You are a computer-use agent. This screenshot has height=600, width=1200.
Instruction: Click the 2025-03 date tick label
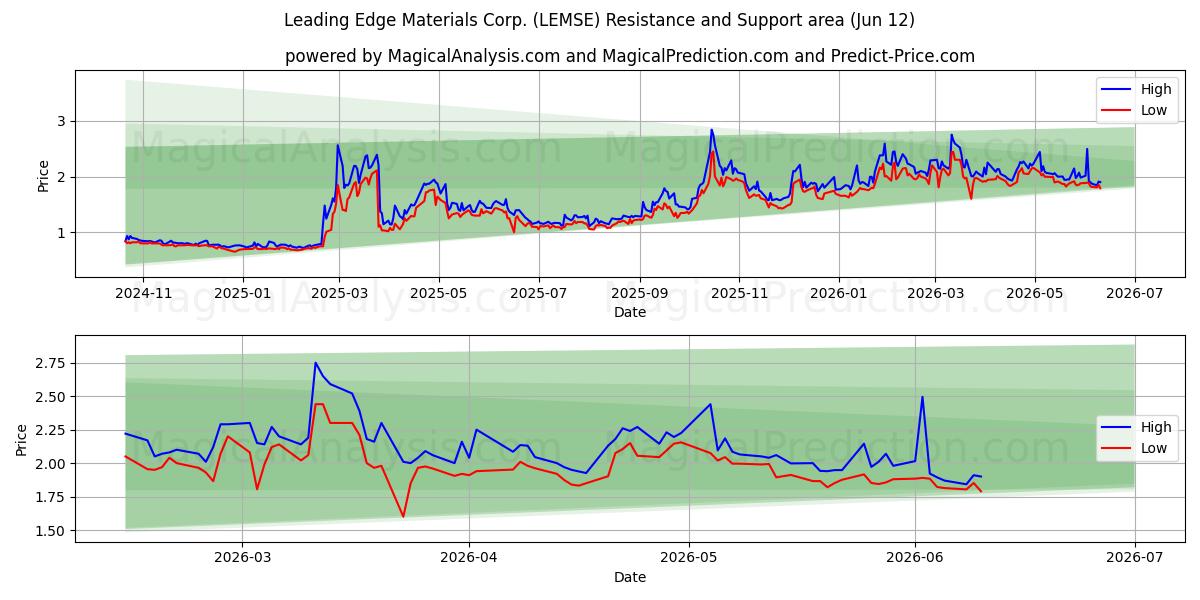339,293
